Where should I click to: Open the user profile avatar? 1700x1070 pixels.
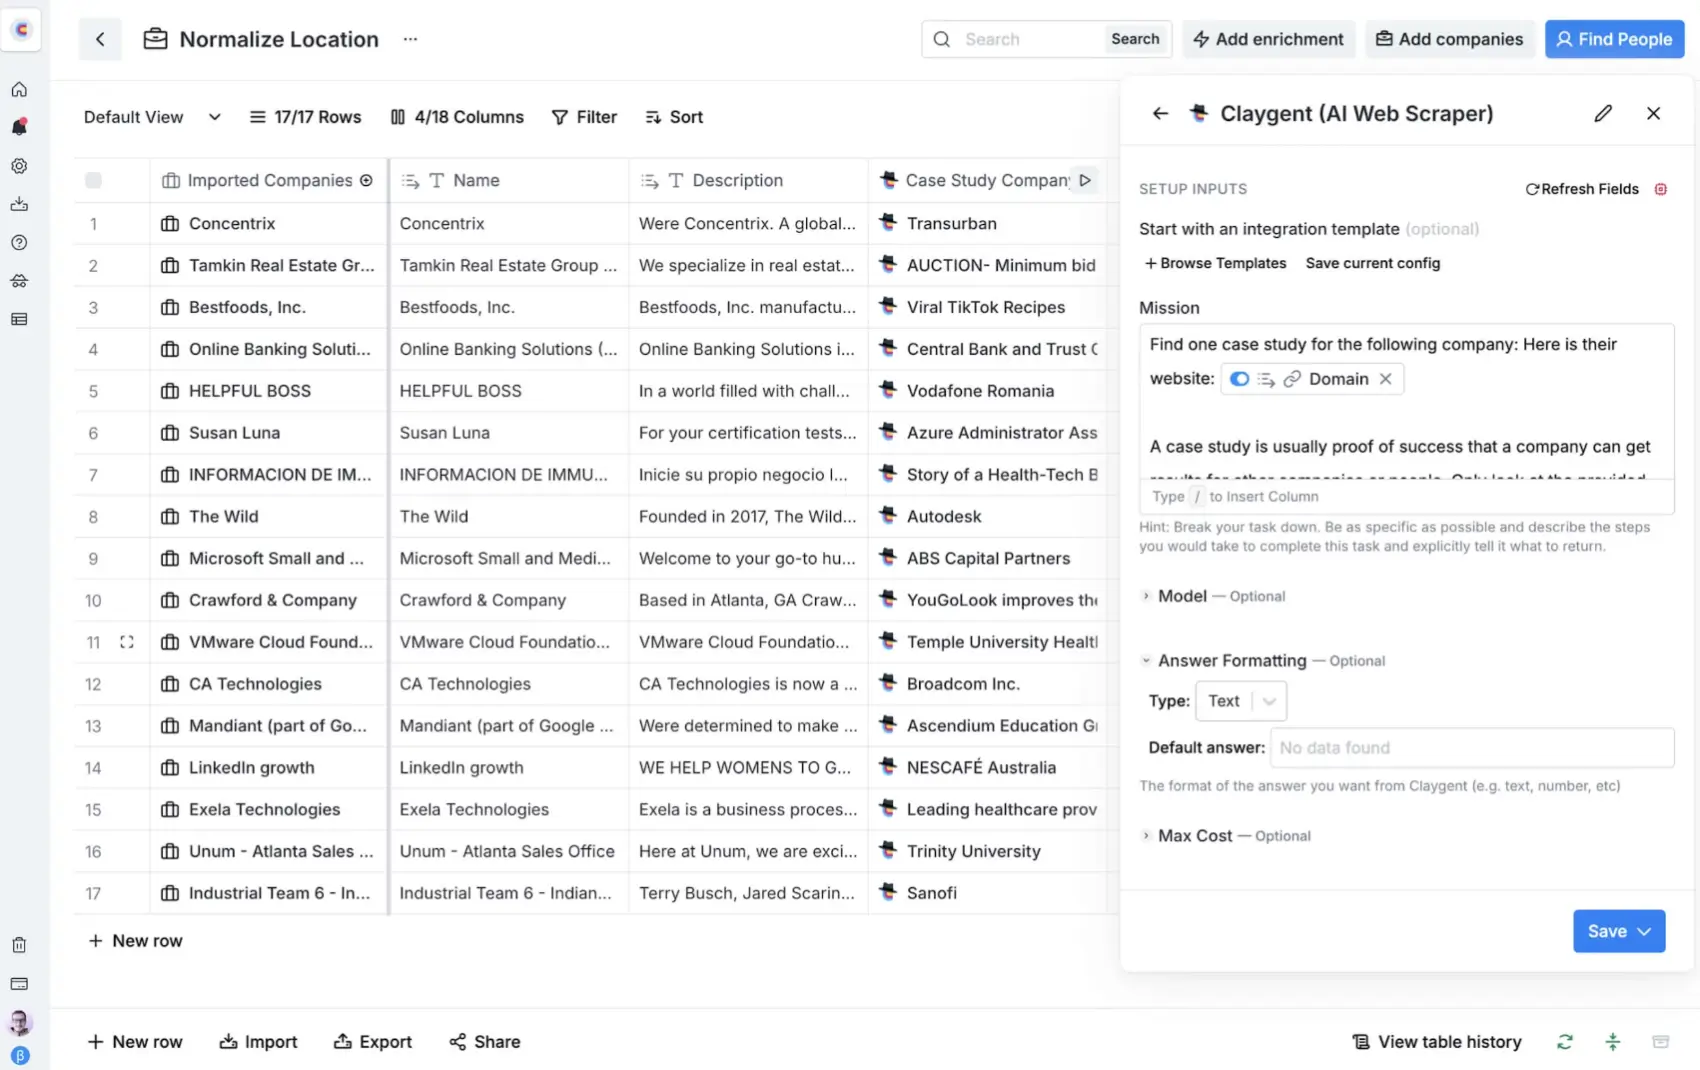(19, 1022)
